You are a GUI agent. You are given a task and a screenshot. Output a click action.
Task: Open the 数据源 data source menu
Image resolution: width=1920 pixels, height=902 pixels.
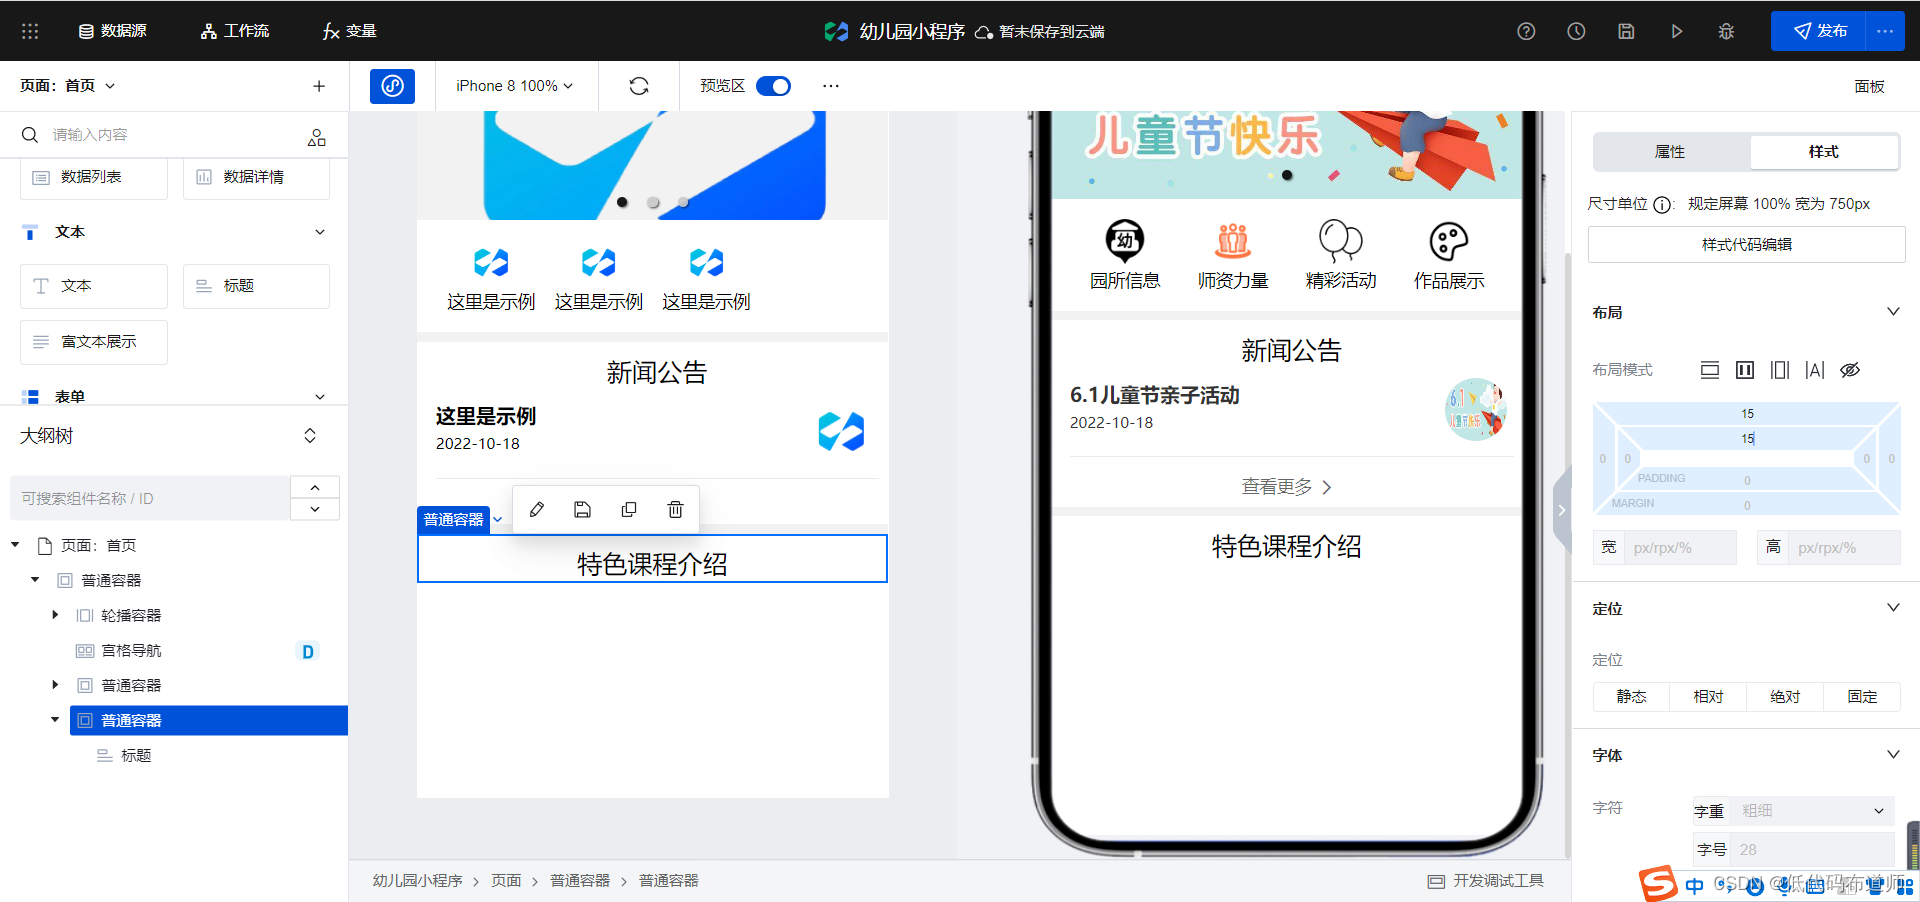click(x=112, y=31)
